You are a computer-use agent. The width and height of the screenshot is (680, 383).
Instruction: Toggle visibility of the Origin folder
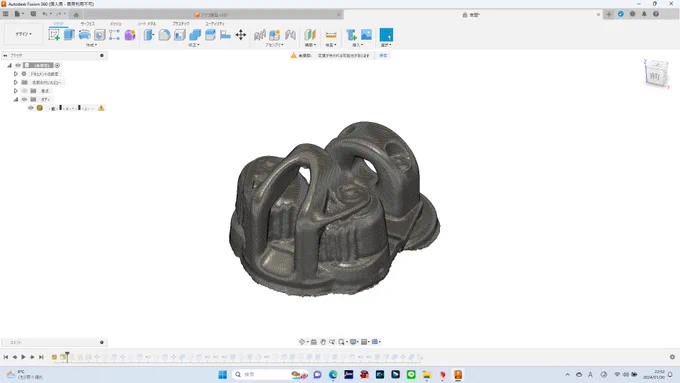[x=24, y=91]
